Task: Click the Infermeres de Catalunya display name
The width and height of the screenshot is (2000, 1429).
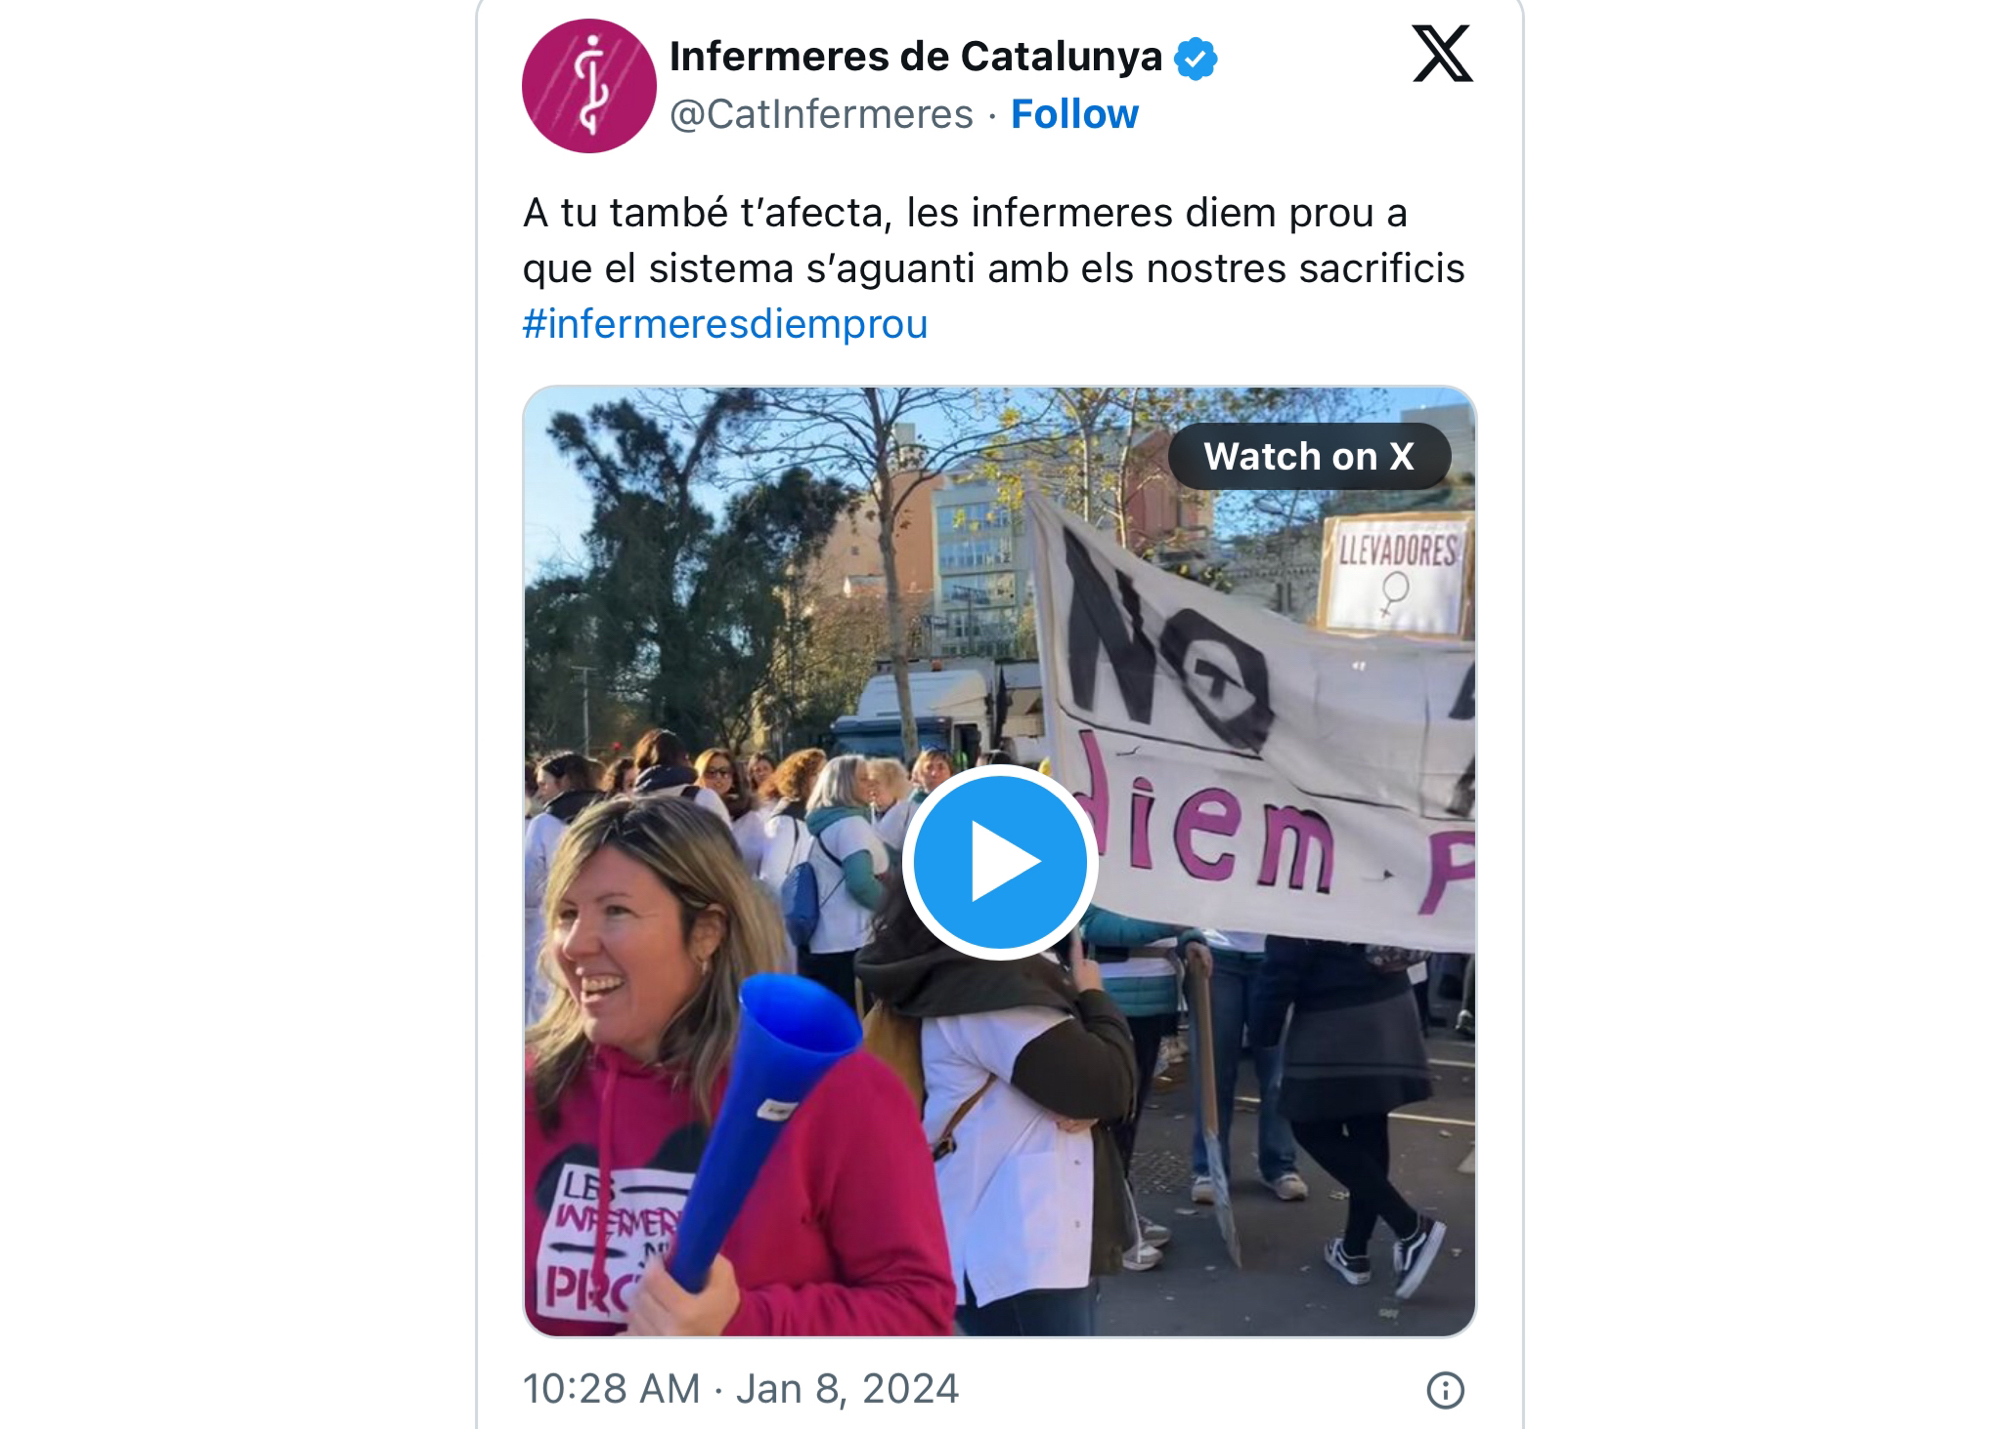Action: pyautogui.click(x=915, y=57)
